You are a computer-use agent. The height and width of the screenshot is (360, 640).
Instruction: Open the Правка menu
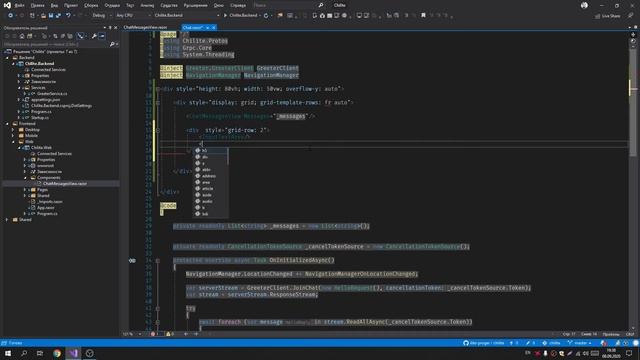click(x=37, y=5)
